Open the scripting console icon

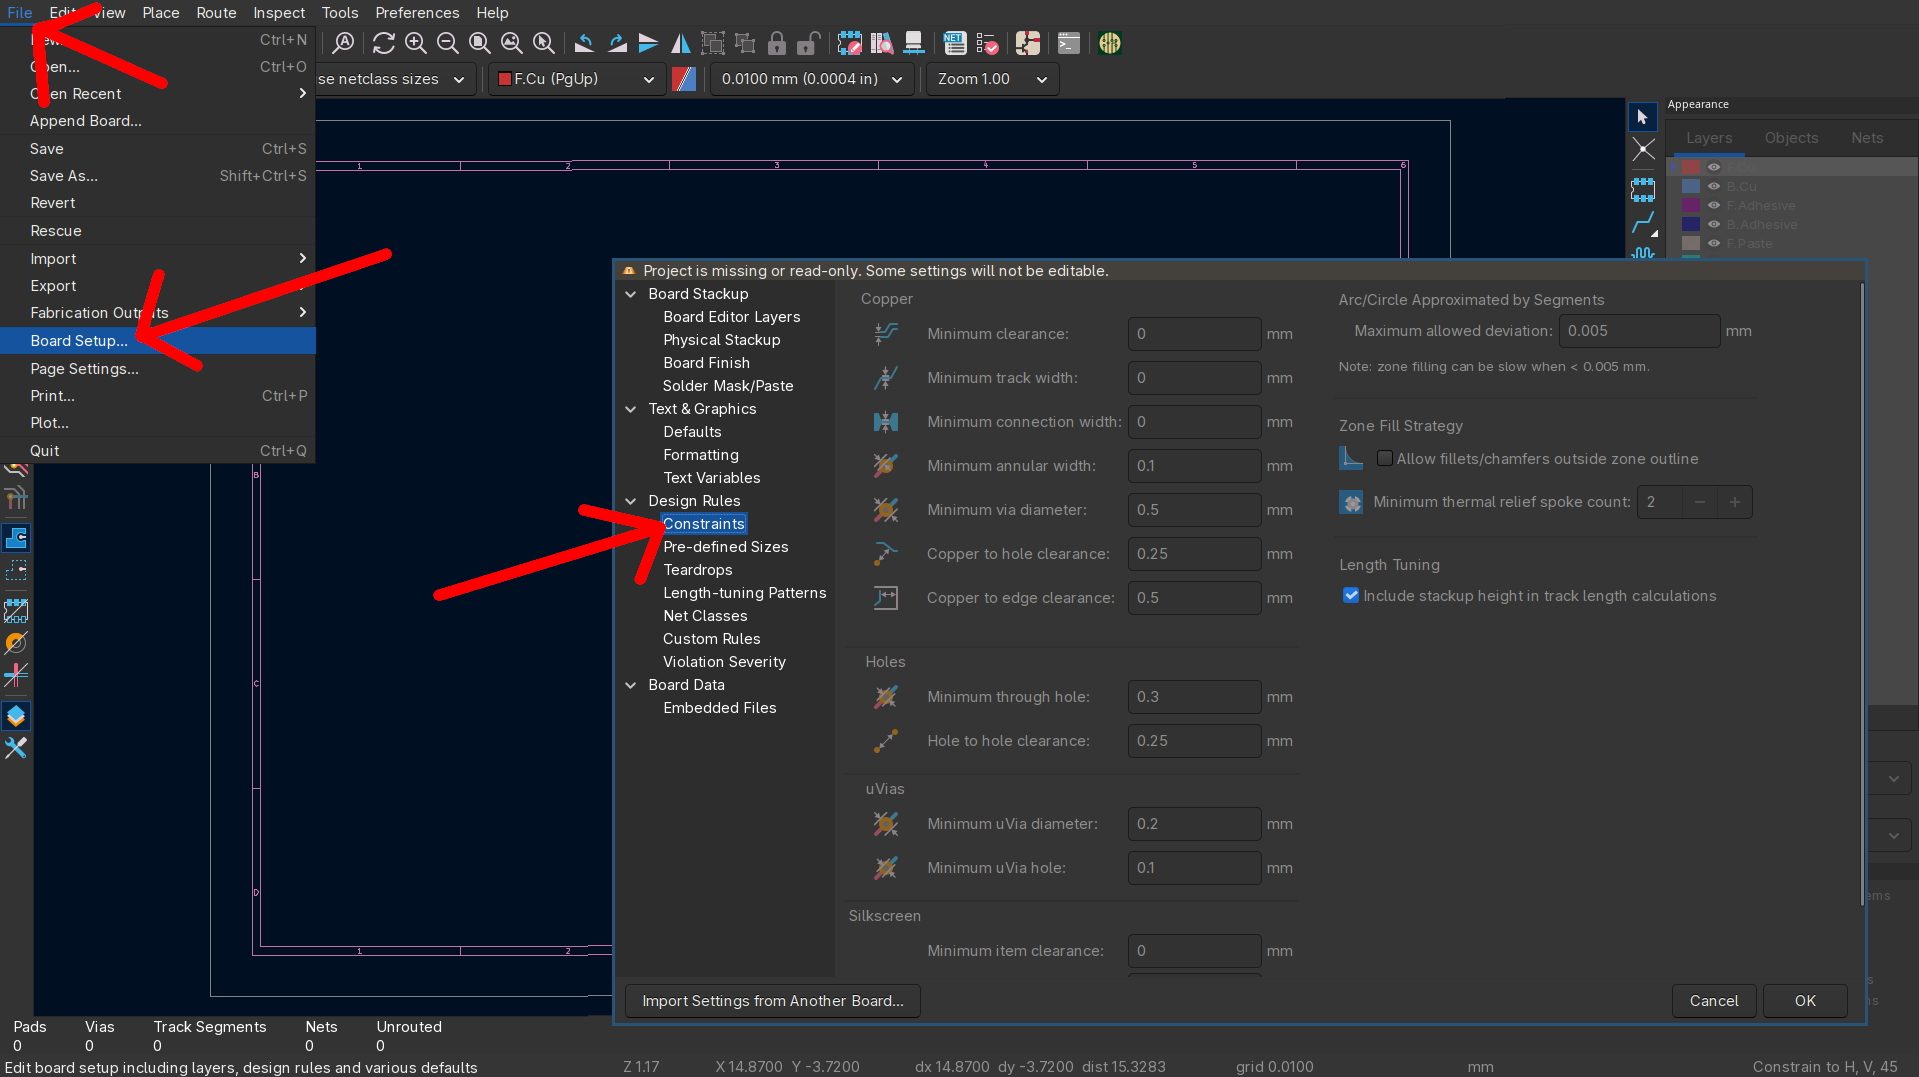pyautogui.click(x=1068, y=43)
